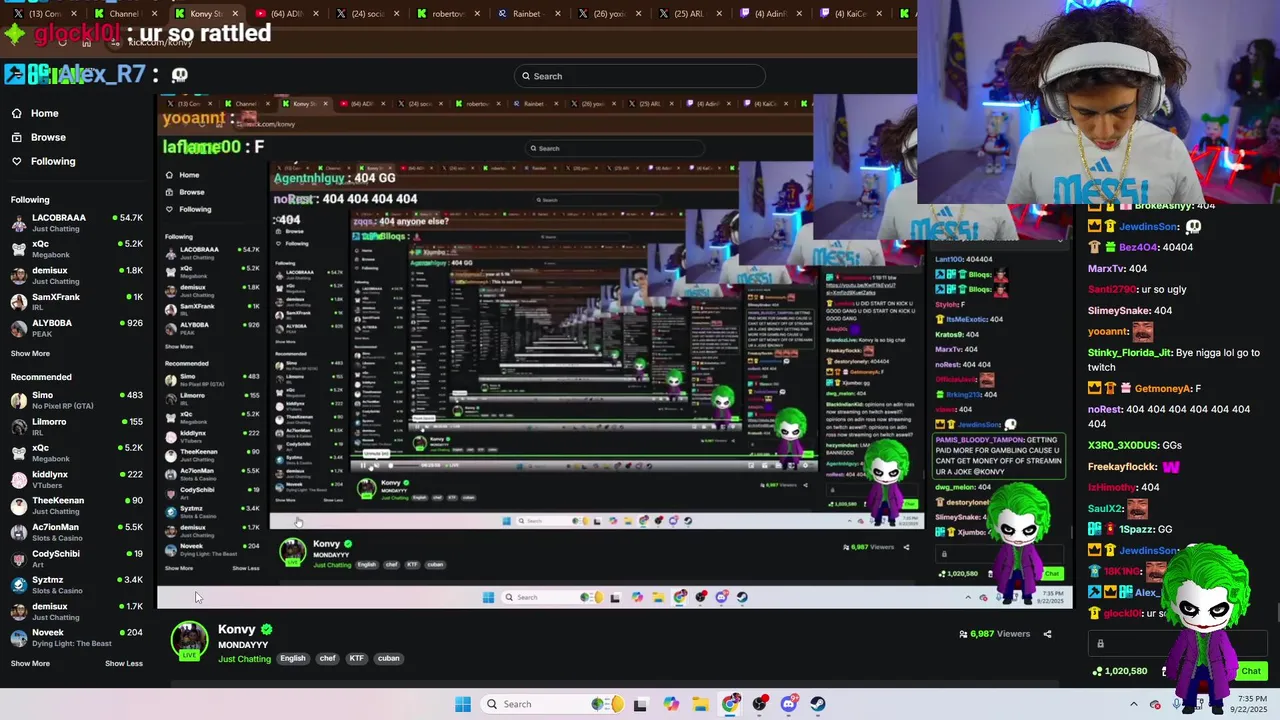Open Task View on the taskbar

tap(640, 704)
